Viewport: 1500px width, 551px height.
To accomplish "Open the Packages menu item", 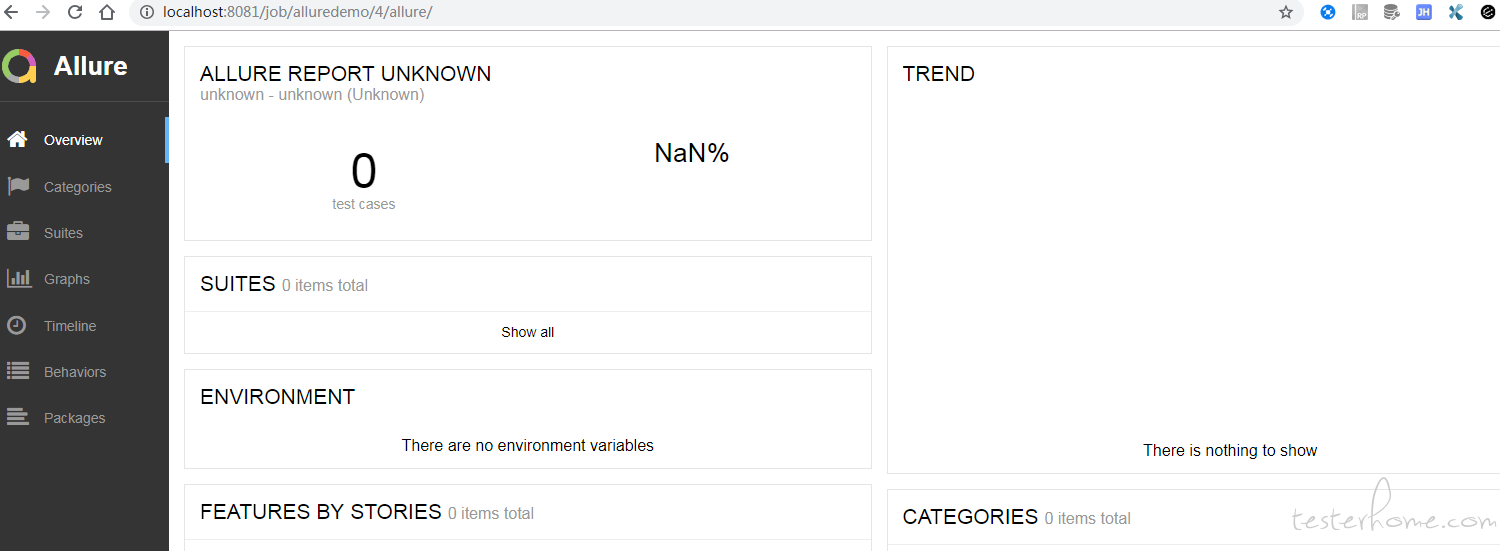I will 84,418.
